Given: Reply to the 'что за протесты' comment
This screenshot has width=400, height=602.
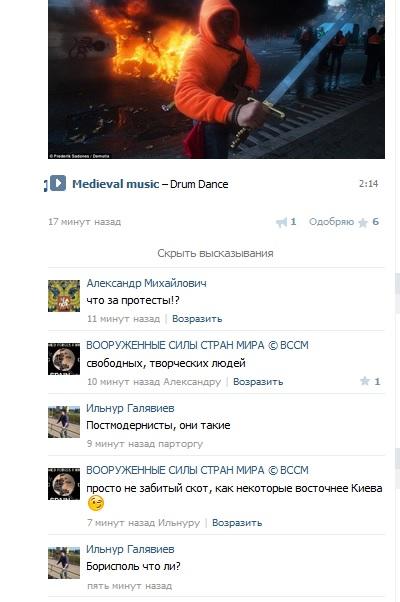Looking at the screenshot, I should pos(197,319).
